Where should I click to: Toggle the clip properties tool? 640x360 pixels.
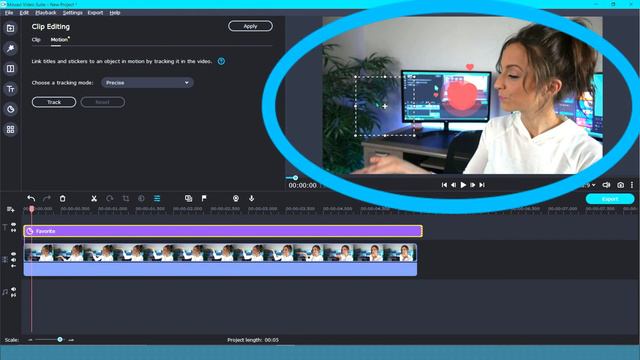pos(157,198)
